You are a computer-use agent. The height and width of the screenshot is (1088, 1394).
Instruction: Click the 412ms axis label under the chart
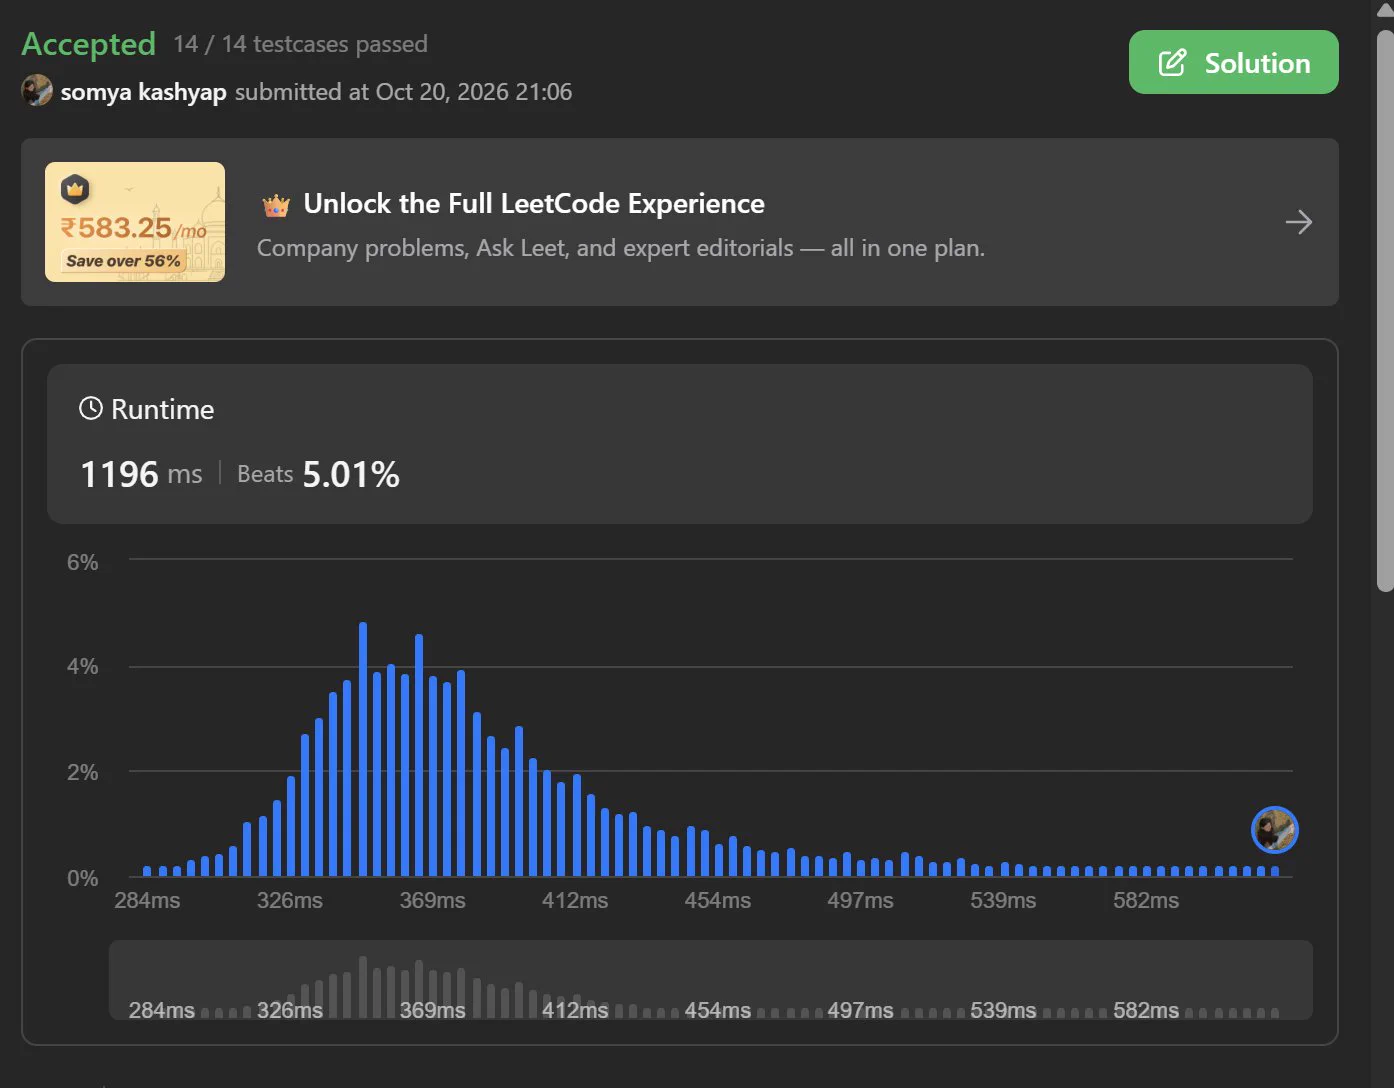(x=575, y=900)
